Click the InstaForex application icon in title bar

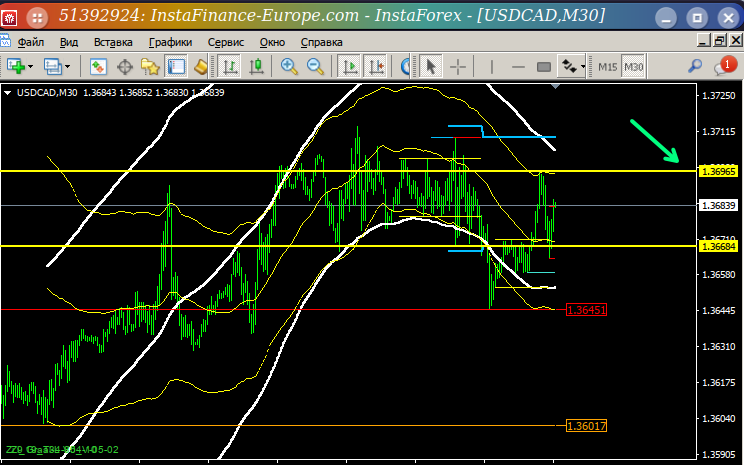pos(9,18)
